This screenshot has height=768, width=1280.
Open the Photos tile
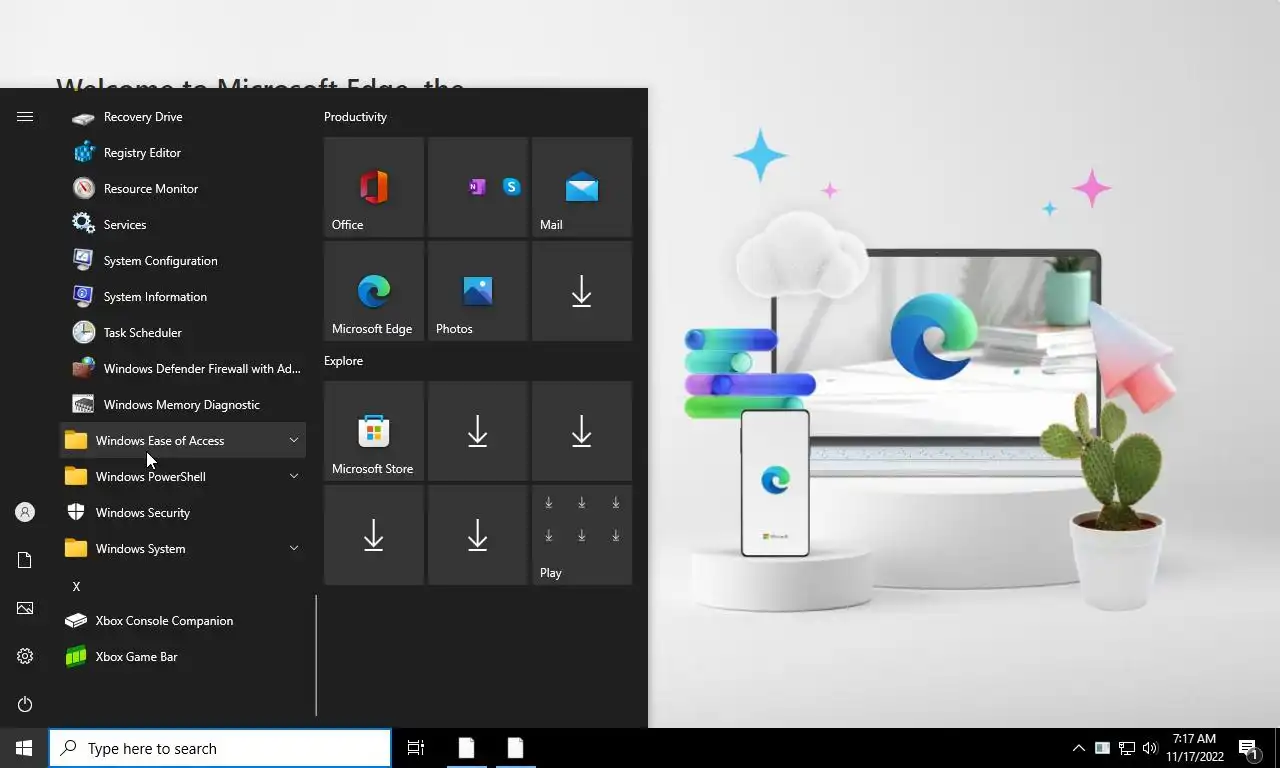[478, 291]
